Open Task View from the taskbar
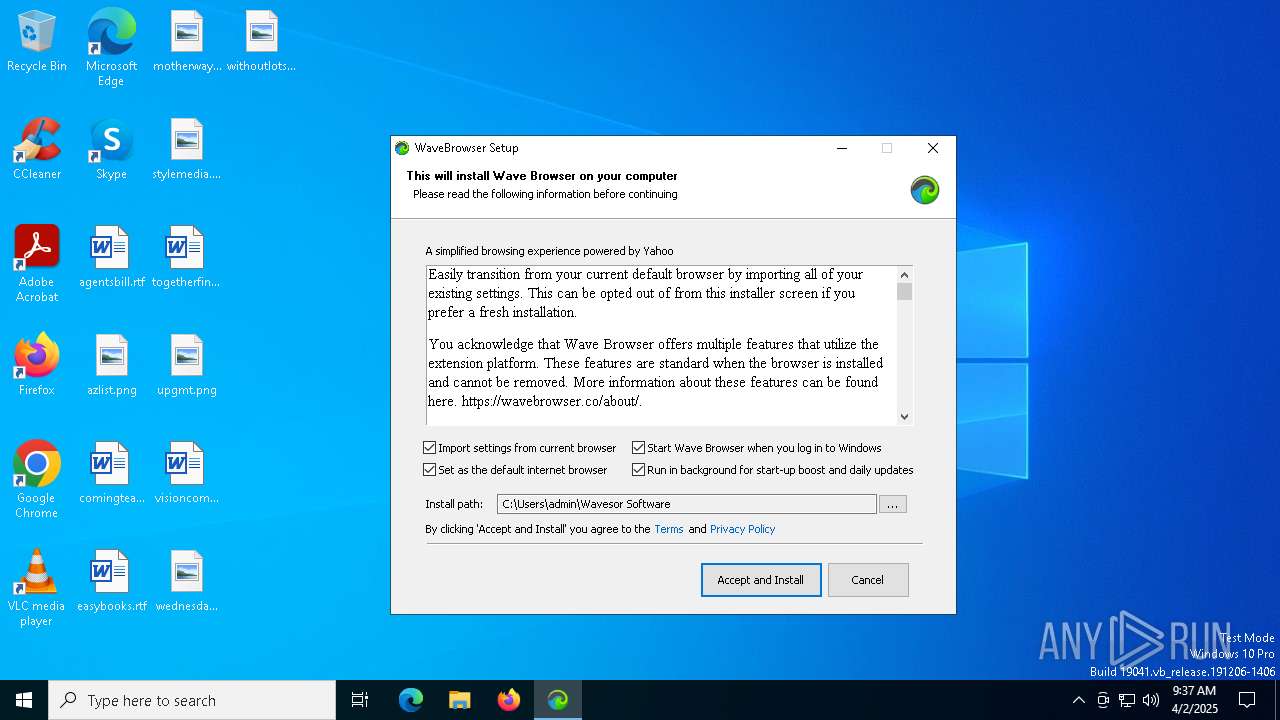Image resolution: width=1280 pixels, height=720 pixels. coord(360,700)
